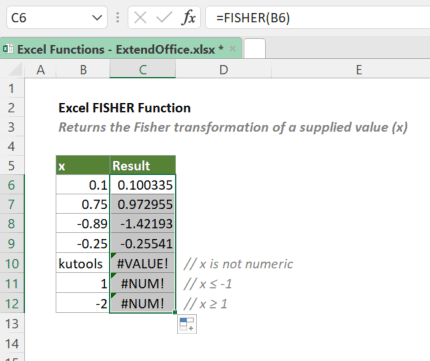The height and width of the screenshot is (361, 430).
Task: Click the Cancel X icon in formula bar
Action: coord(140,17)
